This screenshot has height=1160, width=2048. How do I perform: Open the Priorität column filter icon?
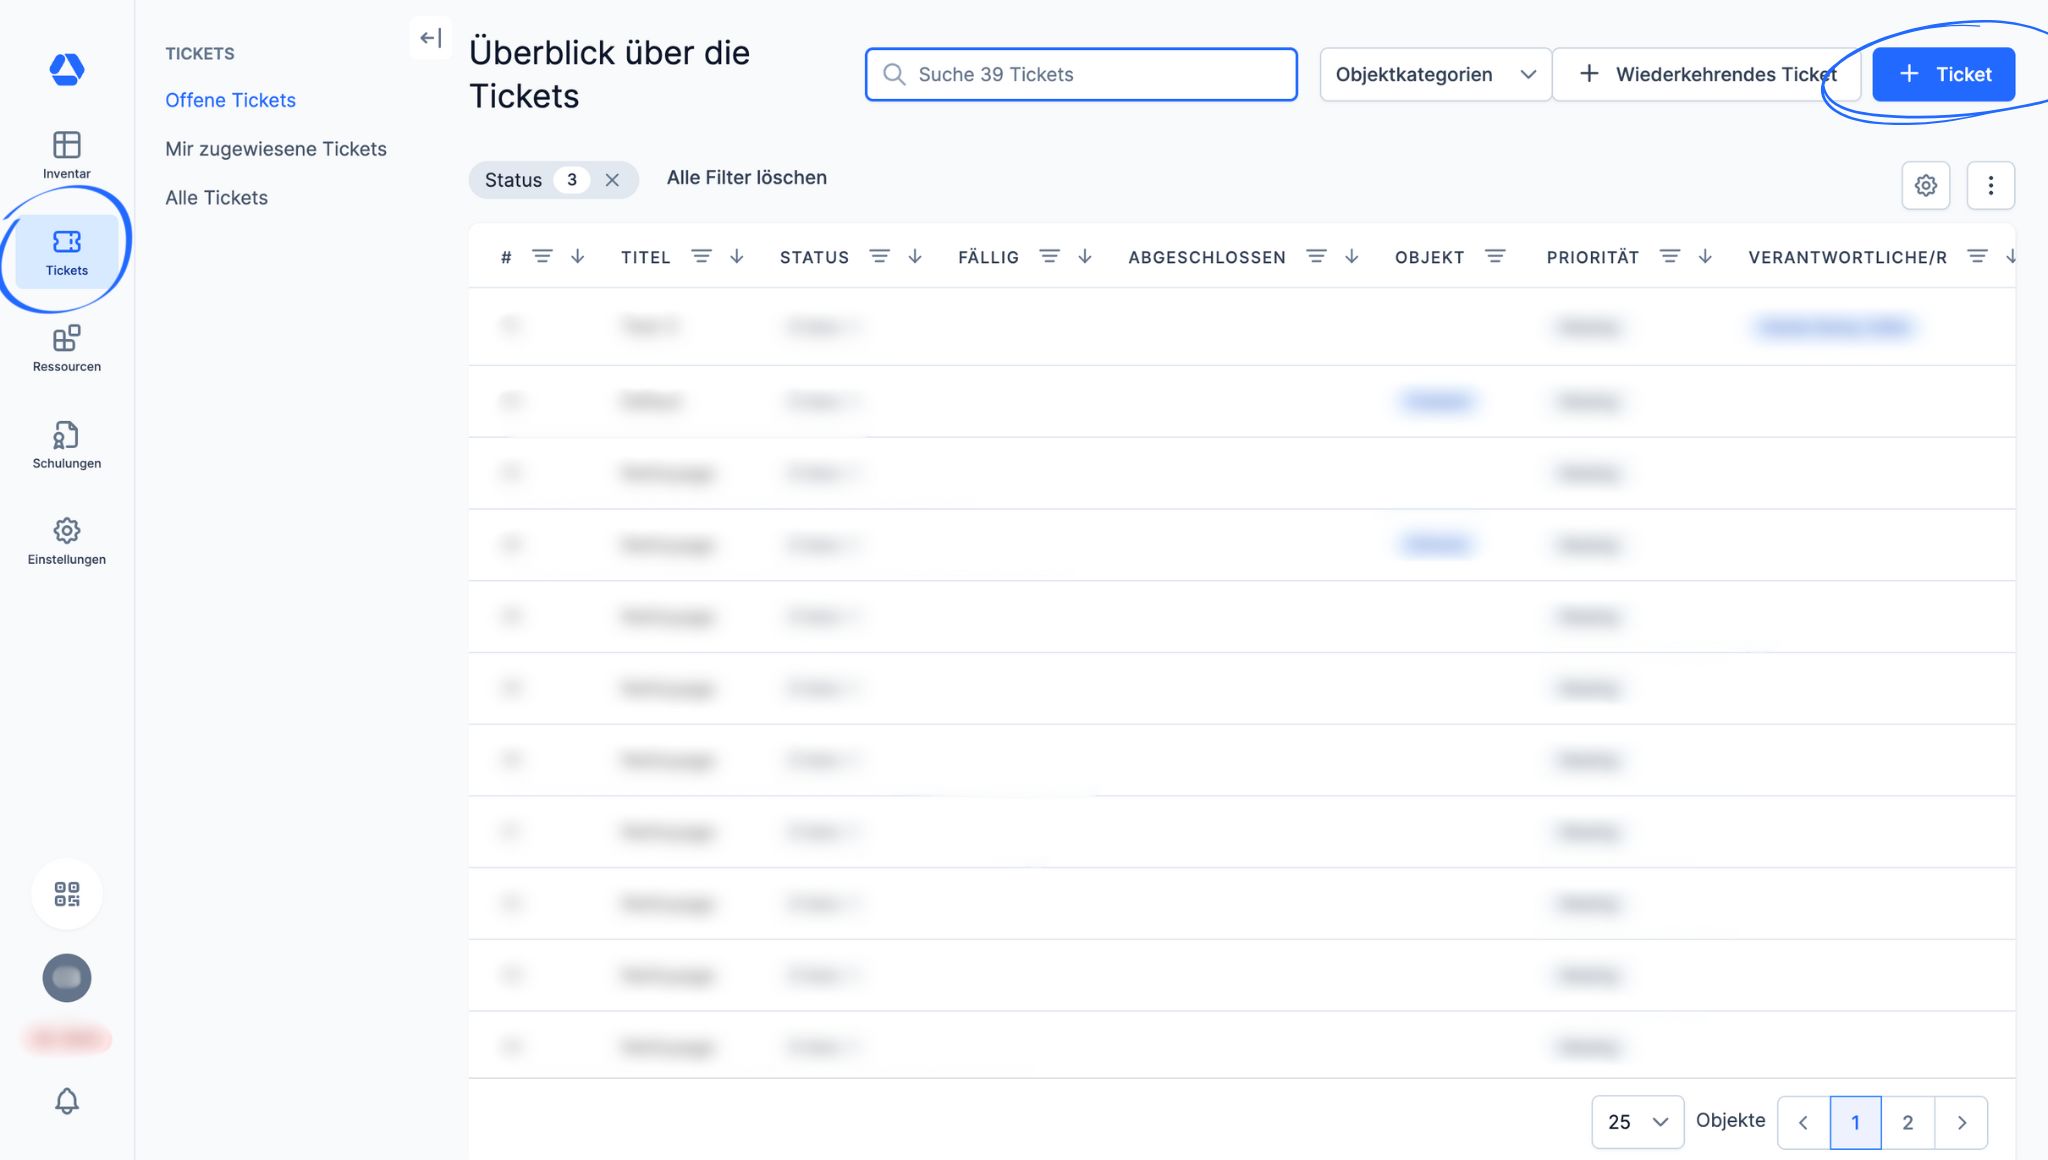tap(1669, 257)
